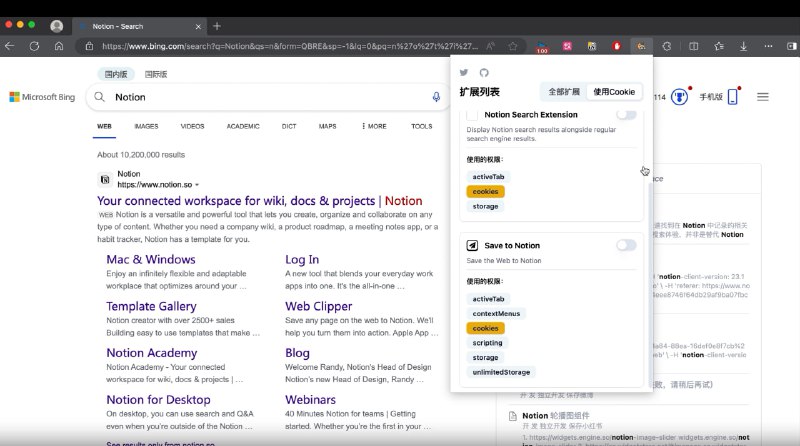
Task: Open the mobile version phone icon
Action: pos(733,96)
